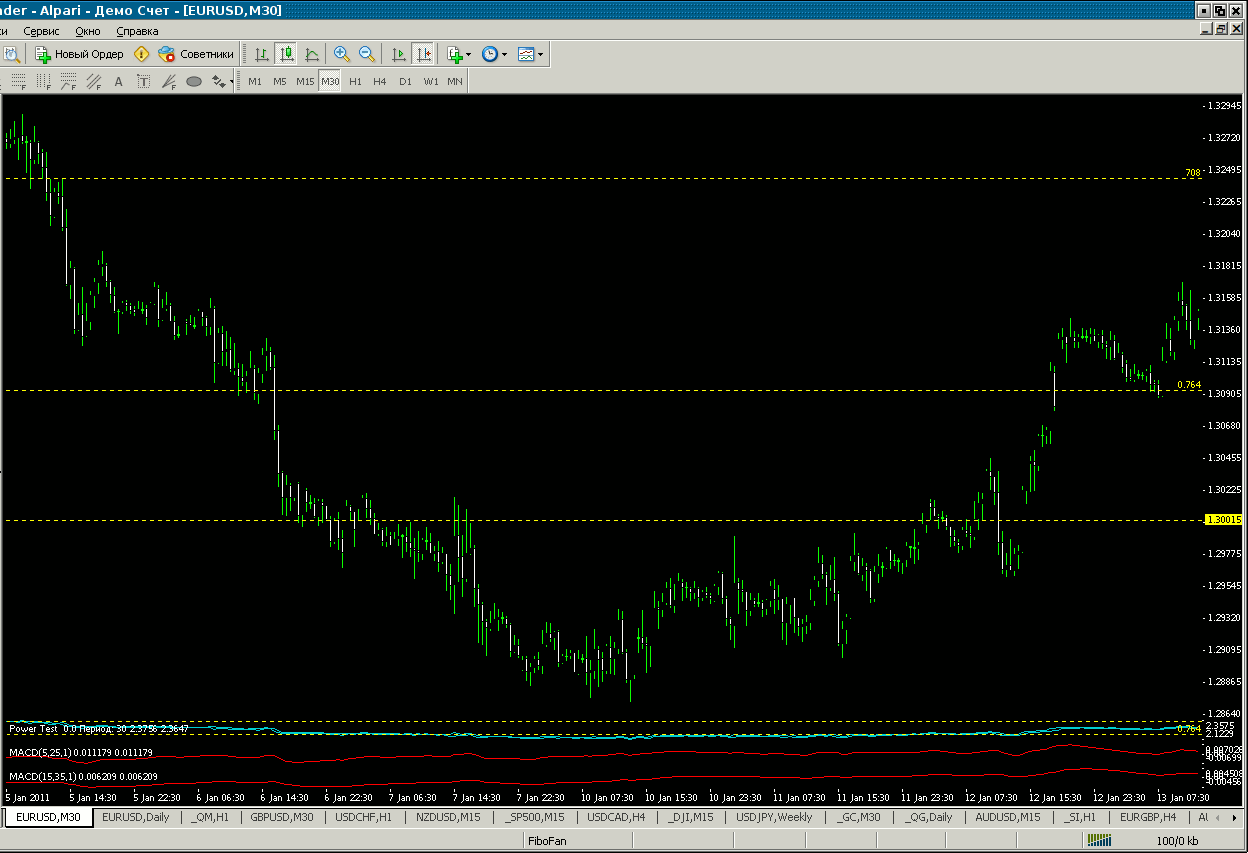
Task: Switch to the GBPUSD,M30 chart tab
Action: coord(281,817)
